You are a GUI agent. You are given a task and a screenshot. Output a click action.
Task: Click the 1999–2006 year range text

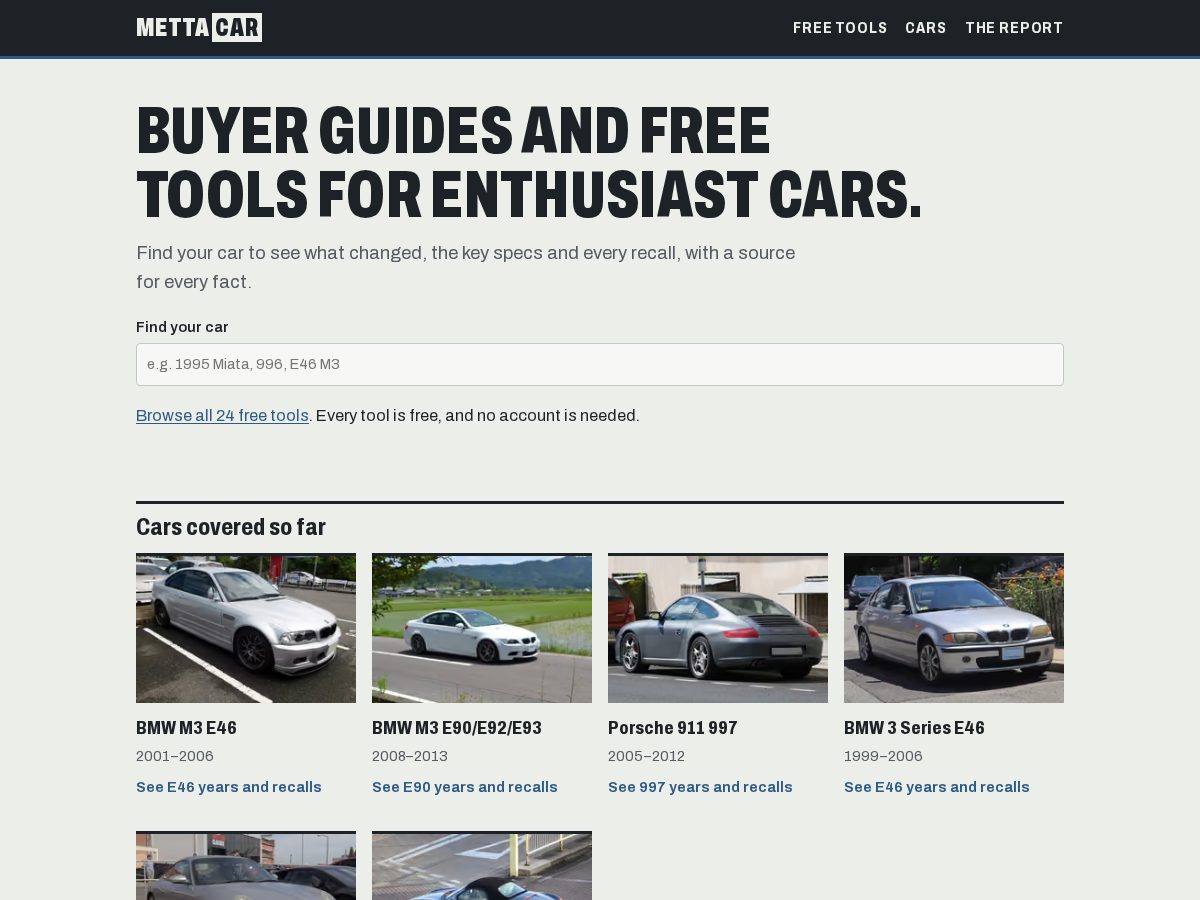tap(883, 756)
